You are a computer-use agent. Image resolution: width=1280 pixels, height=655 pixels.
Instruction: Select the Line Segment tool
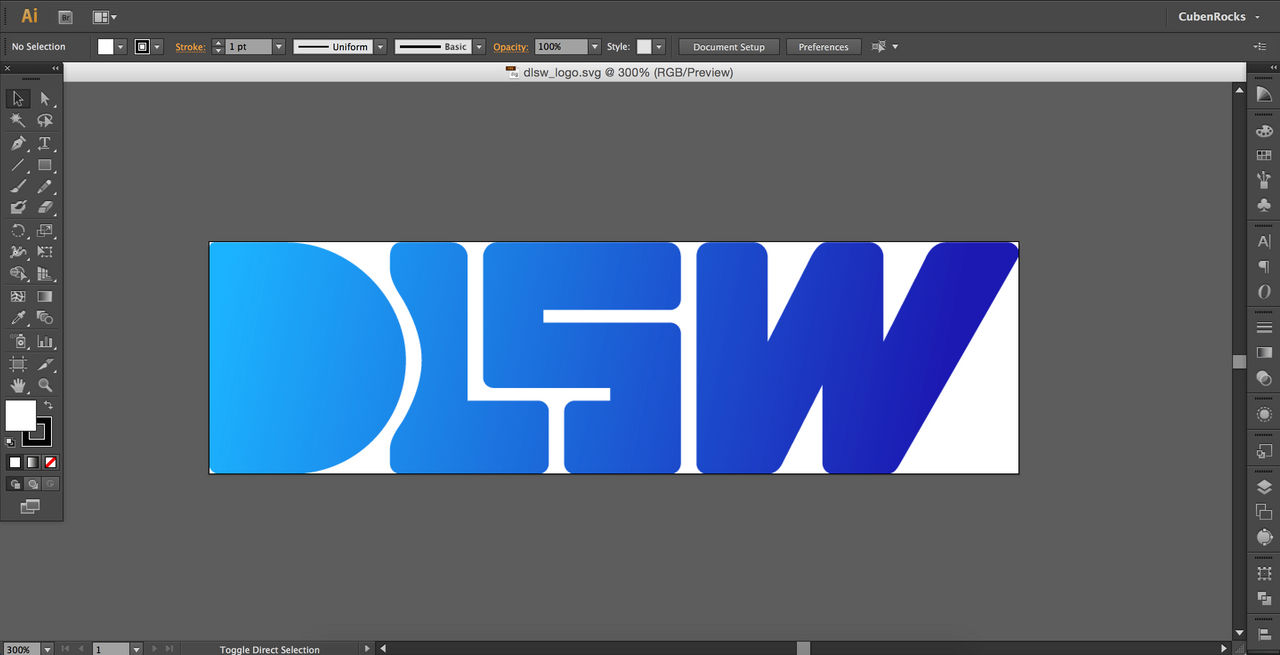[18, 165]
